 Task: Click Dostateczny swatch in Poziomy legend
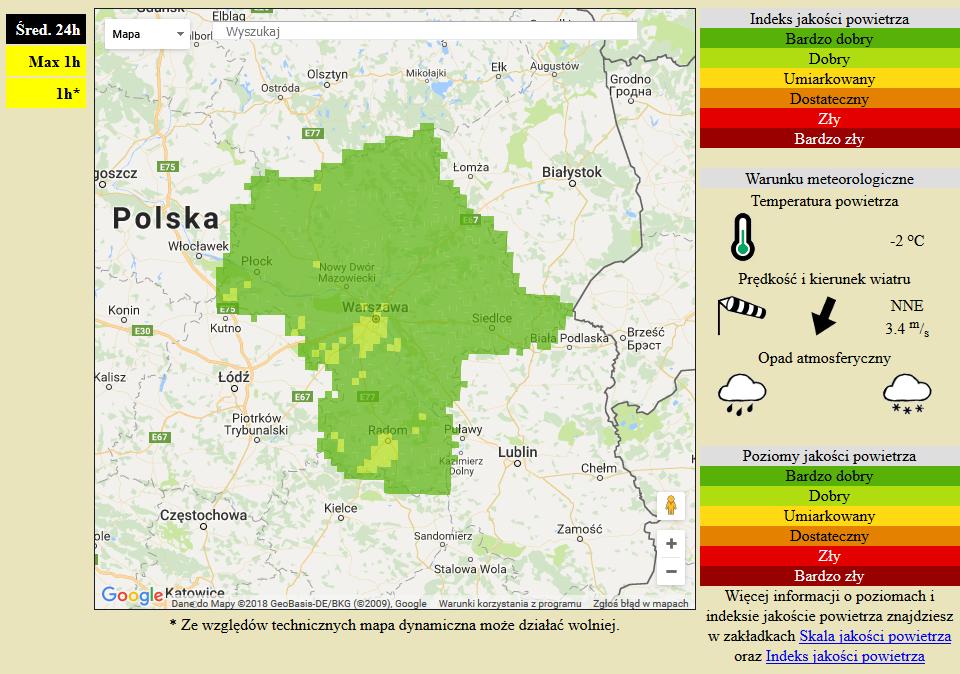tap(830, 536)
